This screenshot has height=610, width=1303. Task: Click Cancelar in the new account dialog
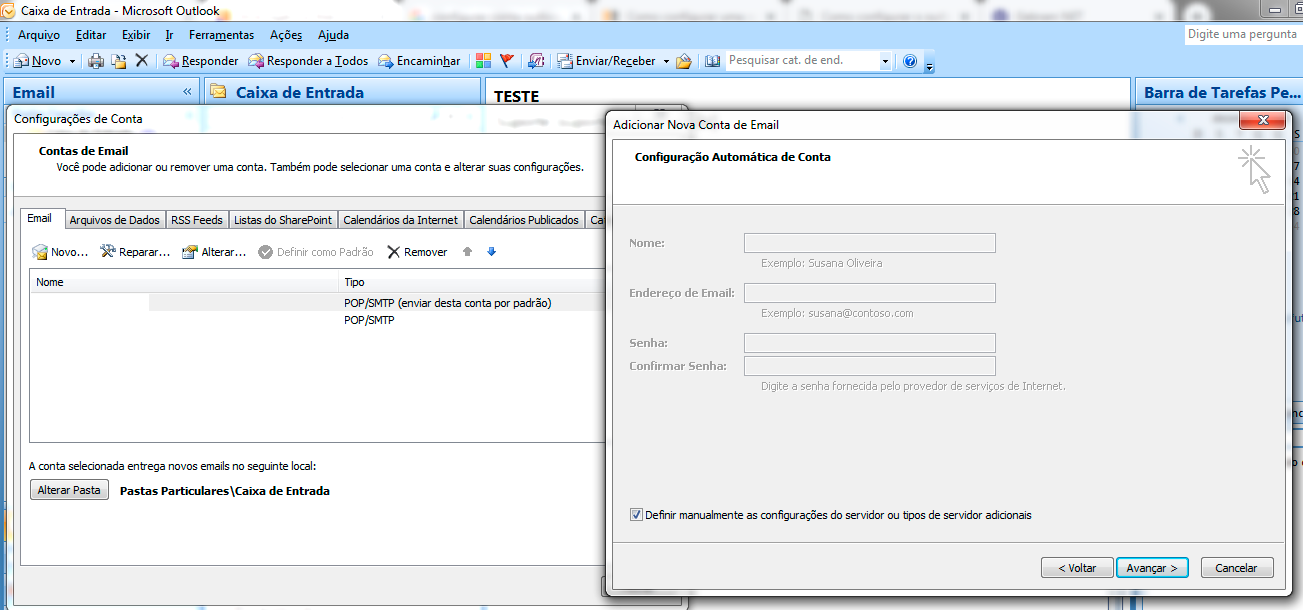pyautogui.click(x=1237, y=567)
